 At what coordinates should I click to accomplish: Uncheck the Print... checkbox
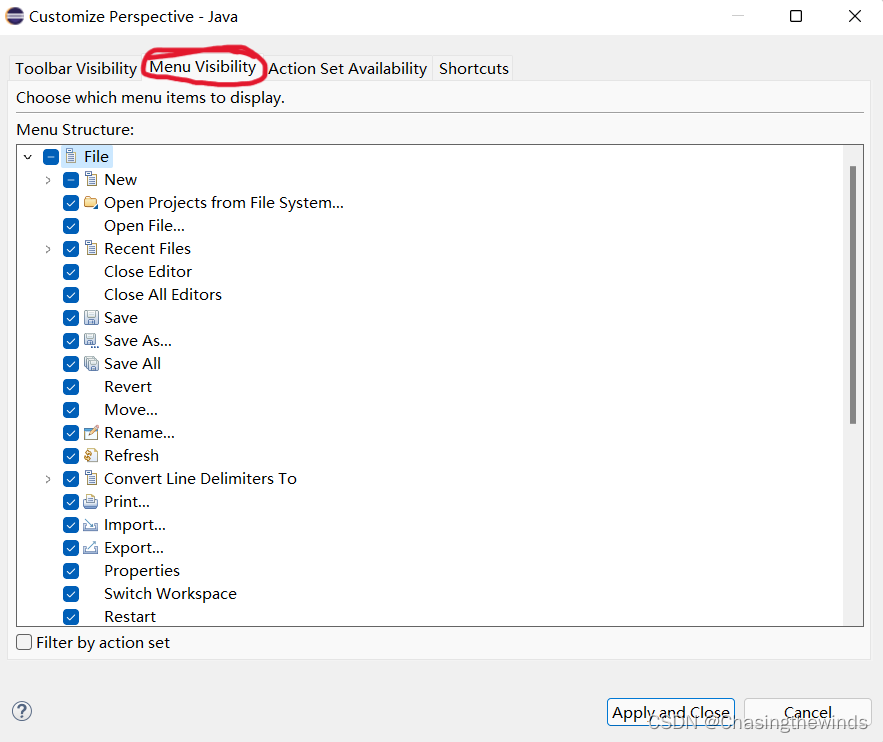(71, 502)
